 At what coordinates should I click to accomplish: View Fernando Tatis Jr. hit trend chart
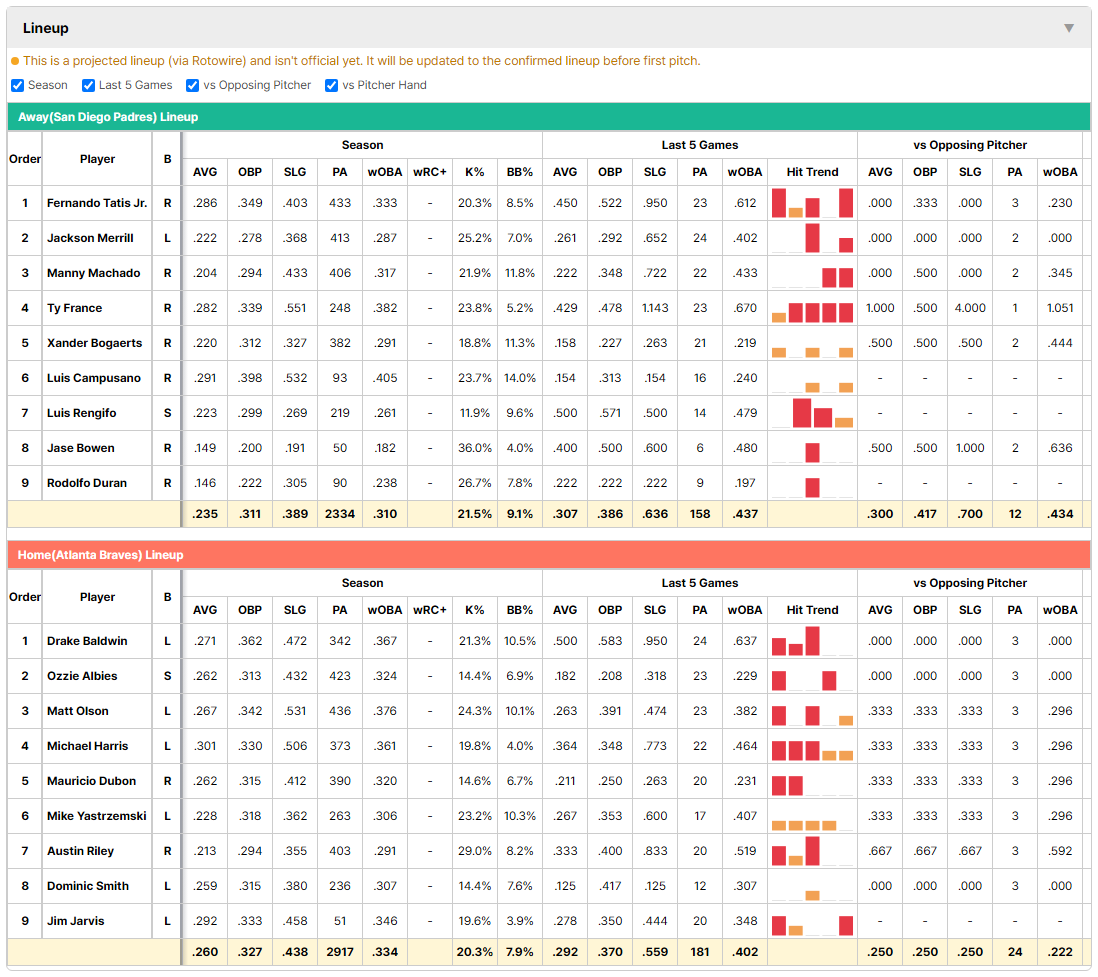(812, 203)
